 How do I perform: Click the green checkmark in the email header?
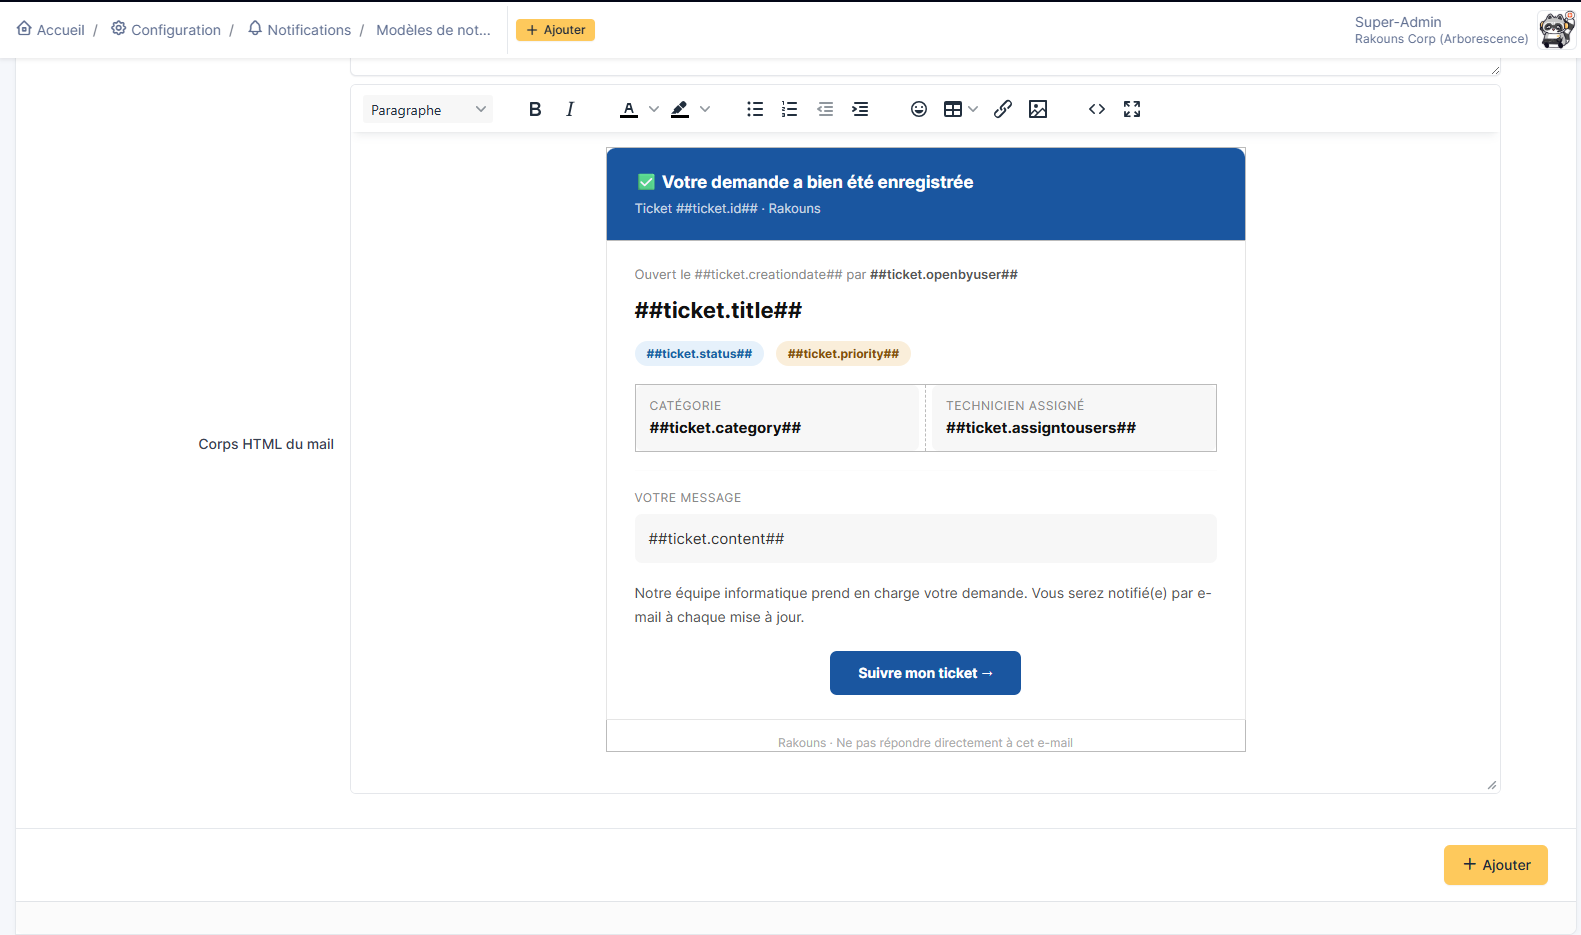pos(646,182)
